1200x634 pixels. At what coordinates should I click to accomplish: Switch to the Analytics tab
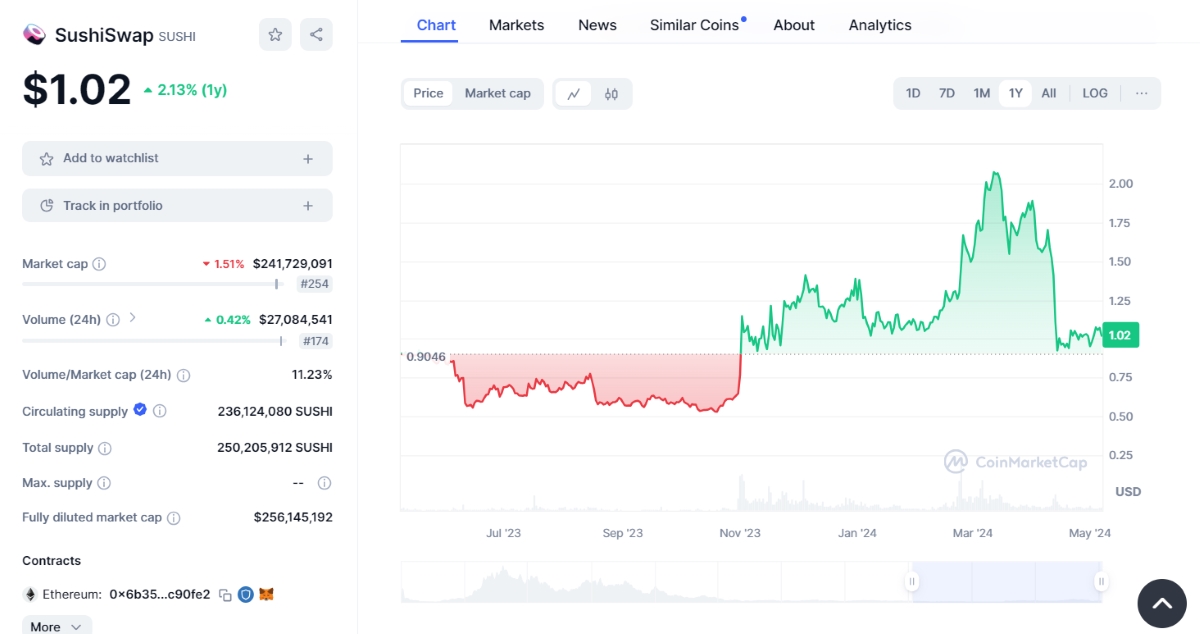pyautogui.click(x=879, y=25)
